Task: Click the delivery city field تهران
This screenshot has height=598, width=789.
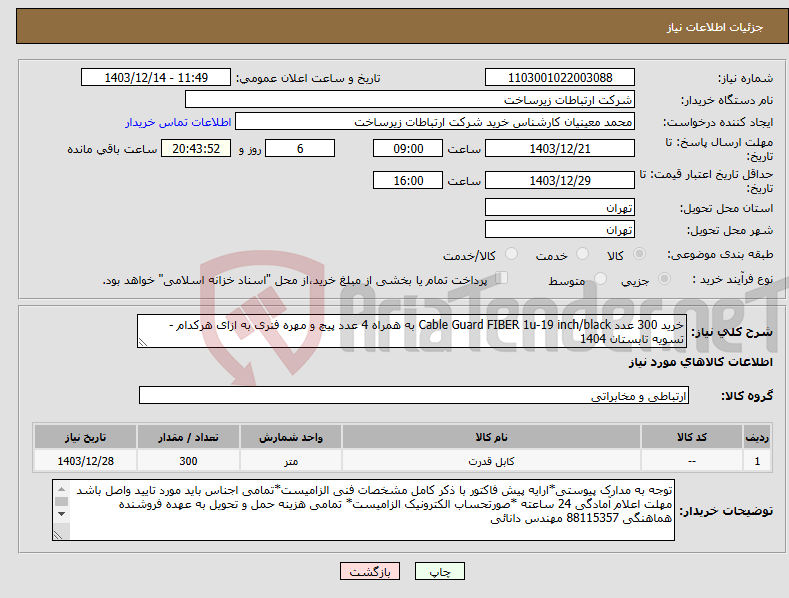Action: [560, 230]
